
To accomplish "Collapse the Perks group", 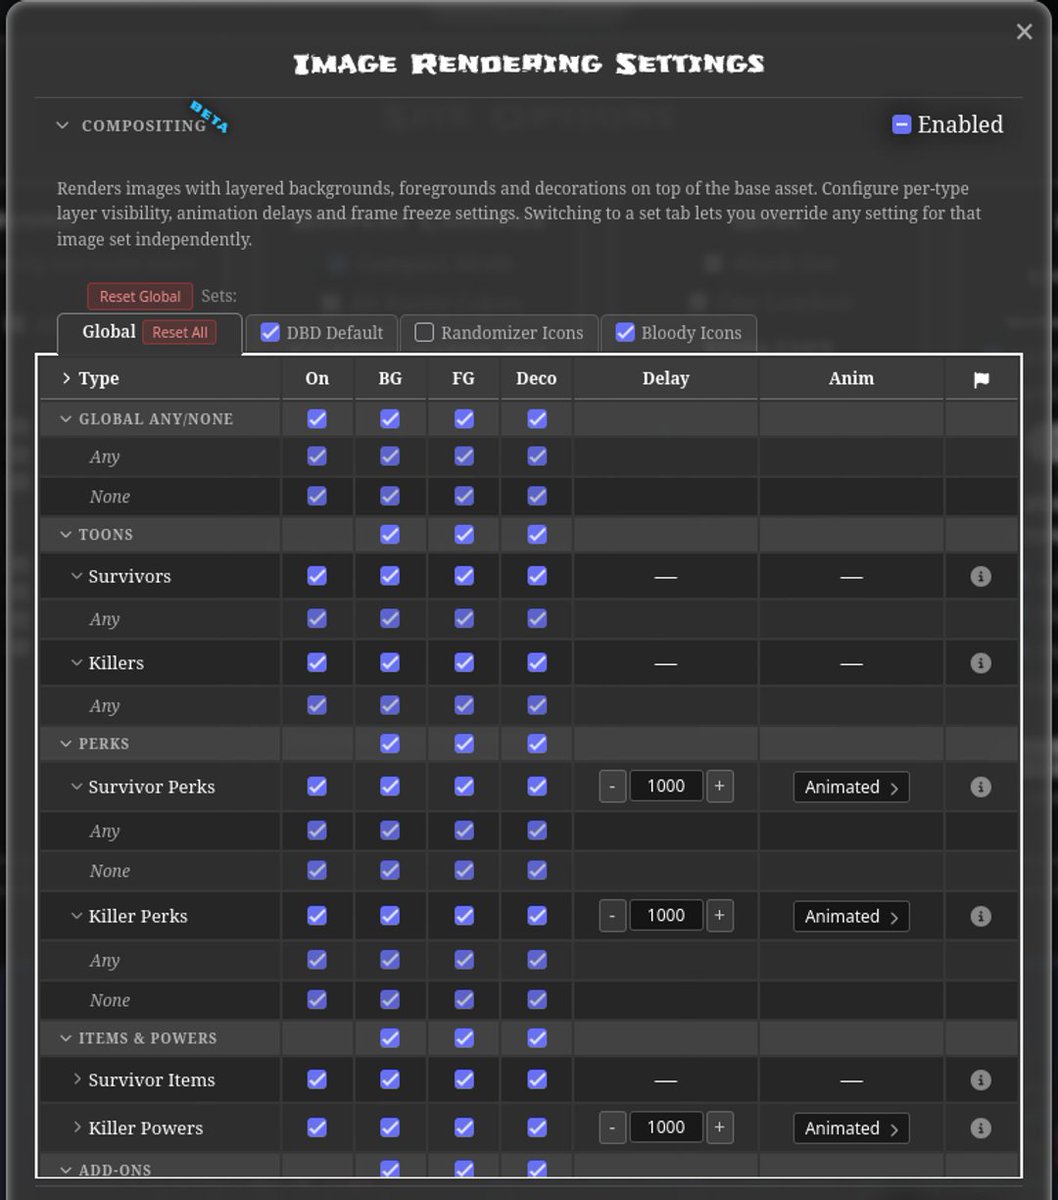I will pyautogui.click(x=66, y=744).
